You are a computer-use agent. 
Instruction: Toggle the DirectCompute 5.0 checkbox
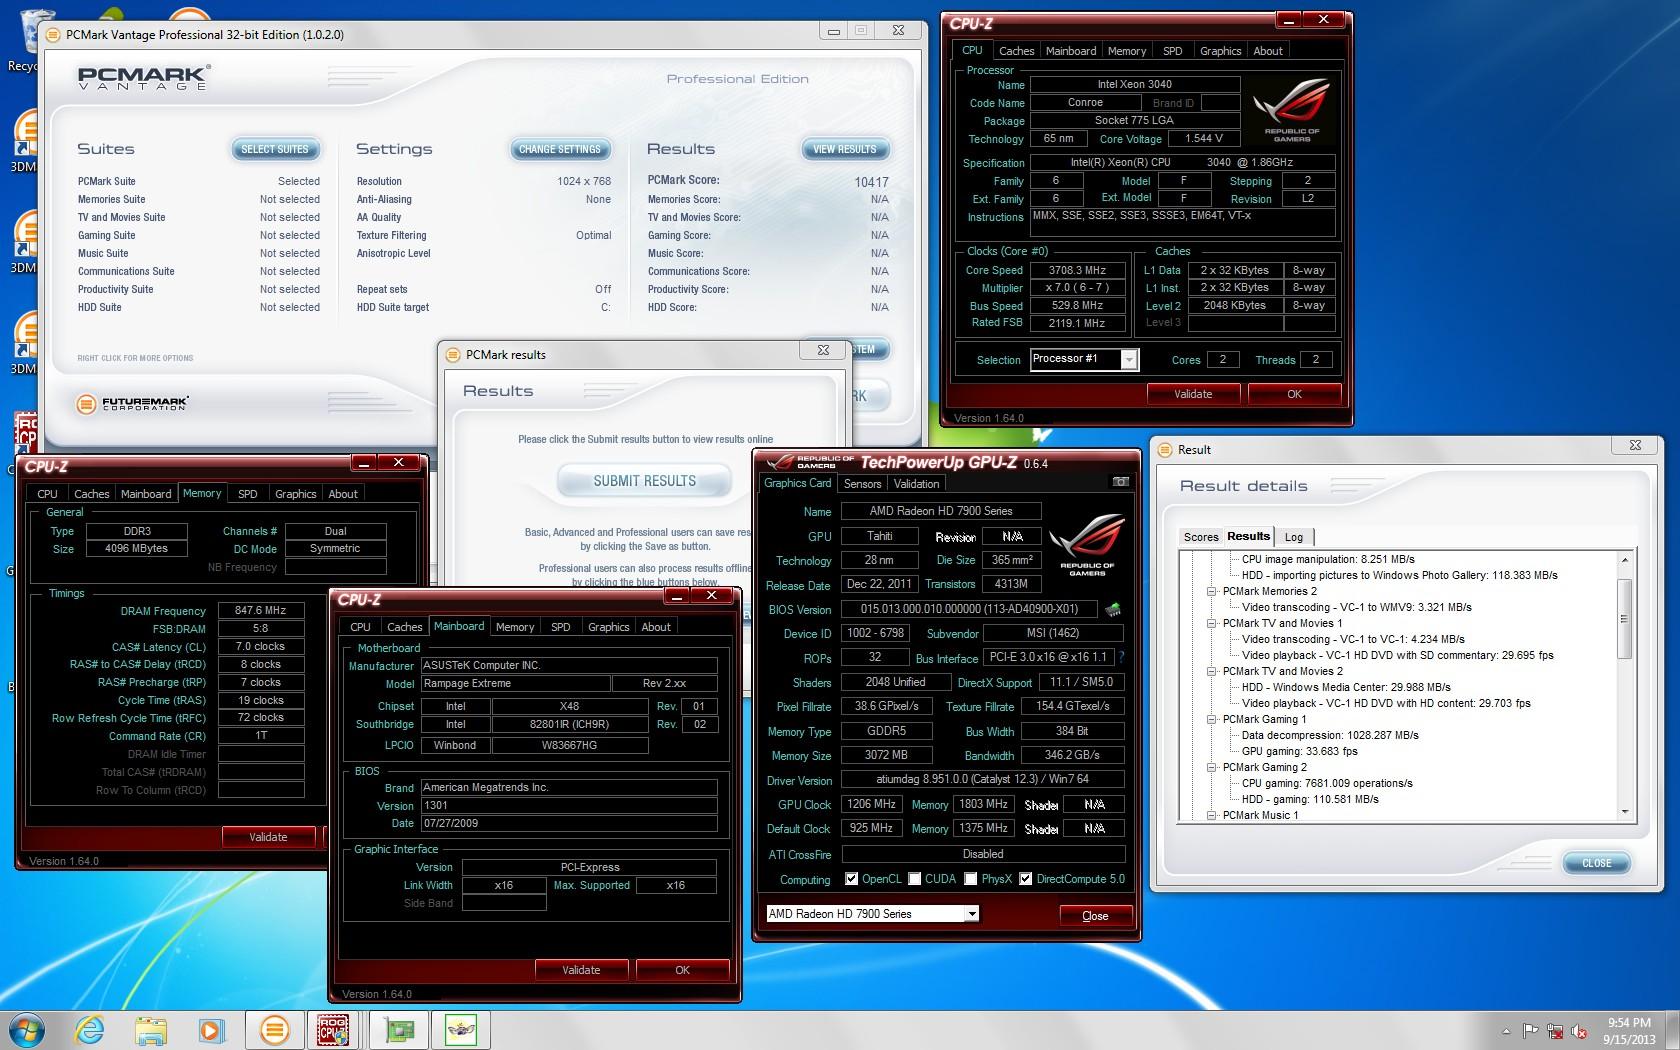click(x=1026, y=879)
